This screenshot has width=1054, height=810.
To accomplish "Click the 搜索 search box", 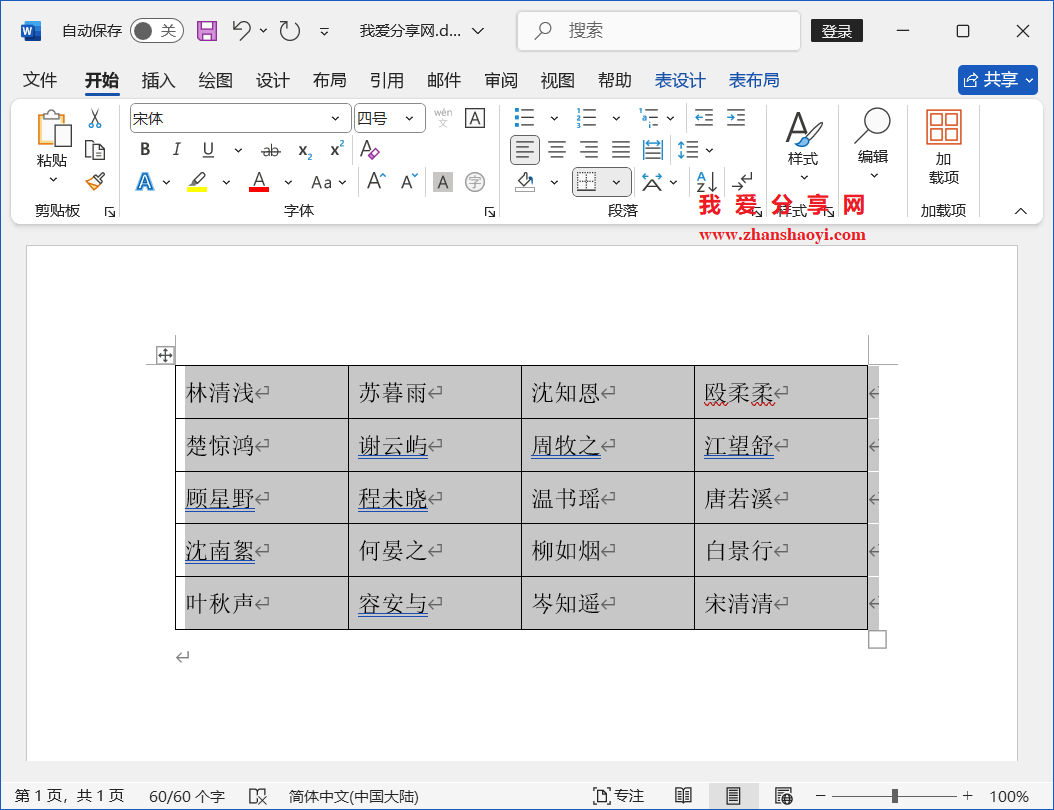I will coord(659,31).
